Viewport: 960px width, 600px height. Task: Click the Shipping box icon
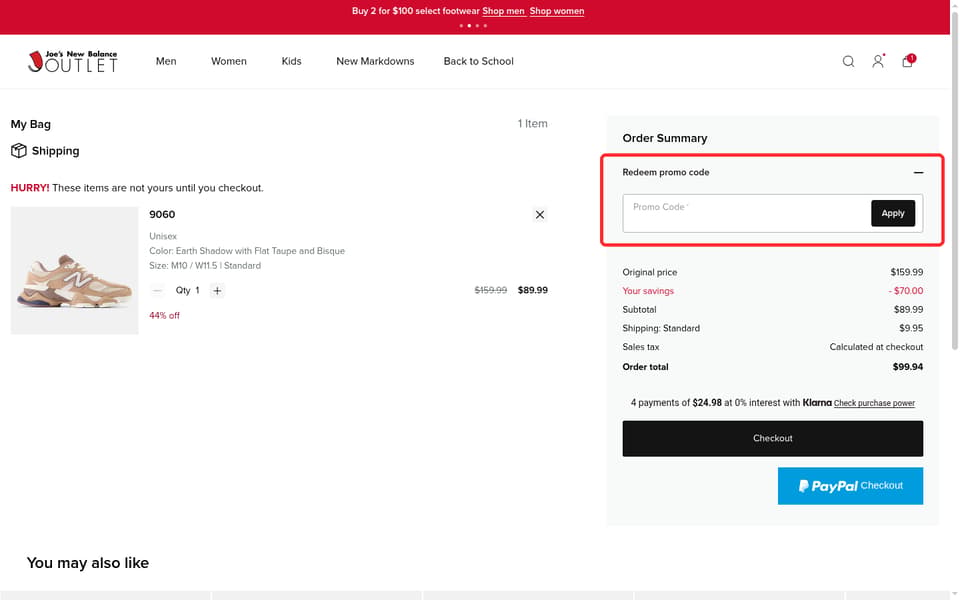click(19, 151)
